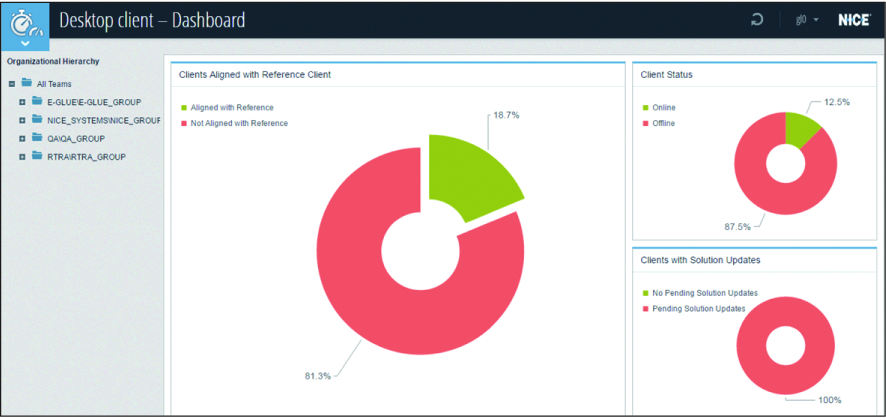
Task: Click the Desktop client – Dashboard title
Action: (152, 20)
